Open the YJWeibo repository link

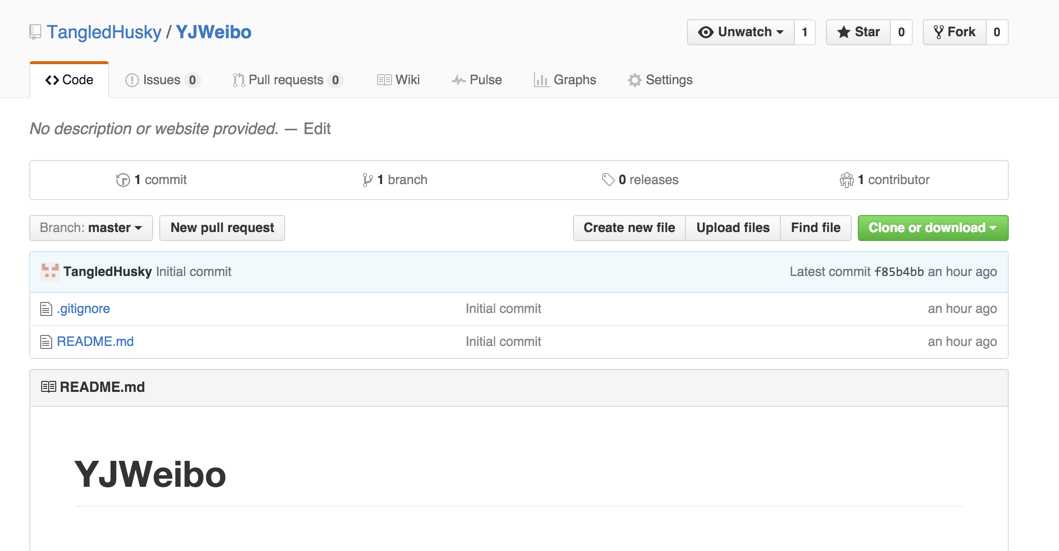point(213,32)
